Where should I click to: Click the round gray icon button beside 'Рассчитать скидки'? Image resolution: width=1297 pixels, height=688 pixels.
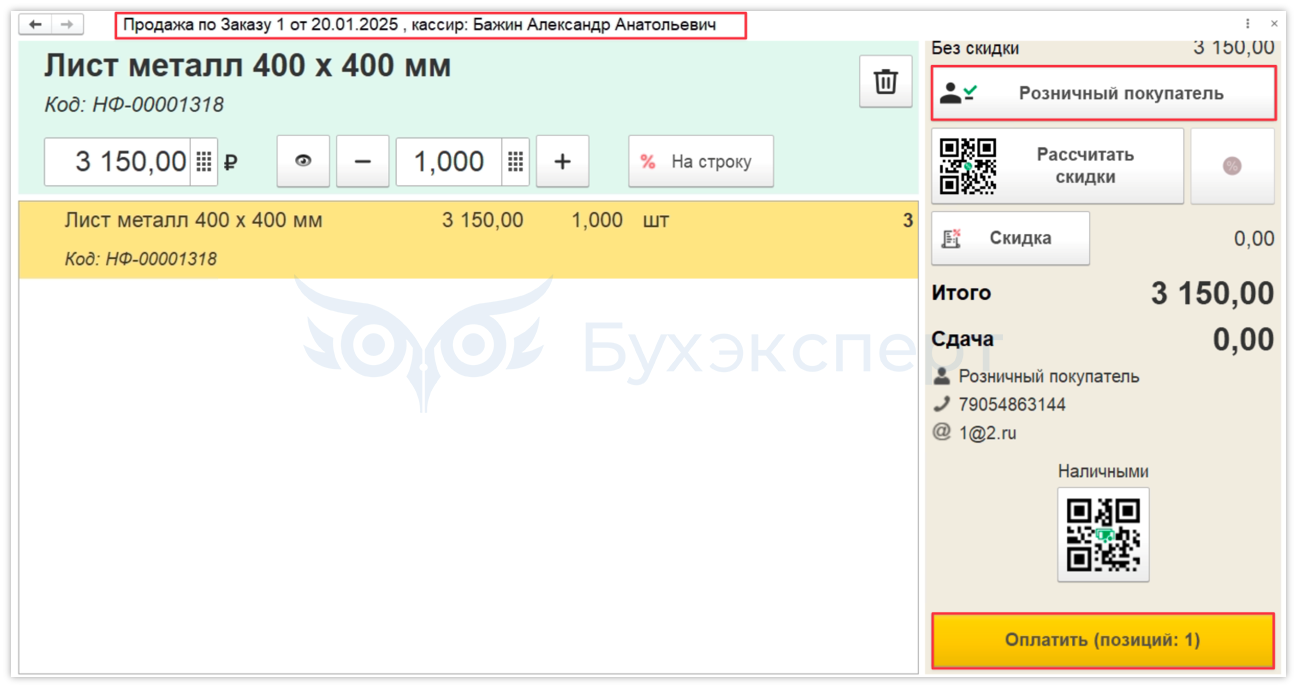point(1232,166)
